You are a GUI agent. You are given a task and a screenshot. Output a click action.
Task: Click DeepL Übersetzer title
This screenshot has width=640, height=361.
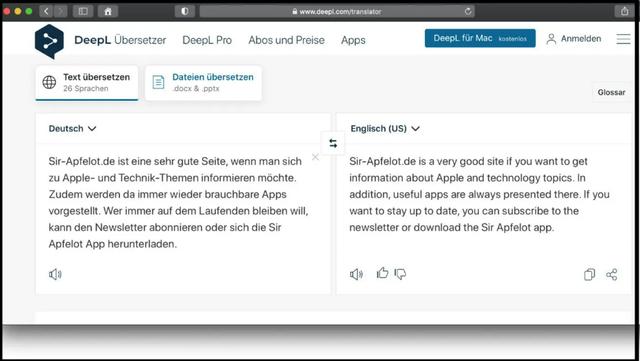120,40
